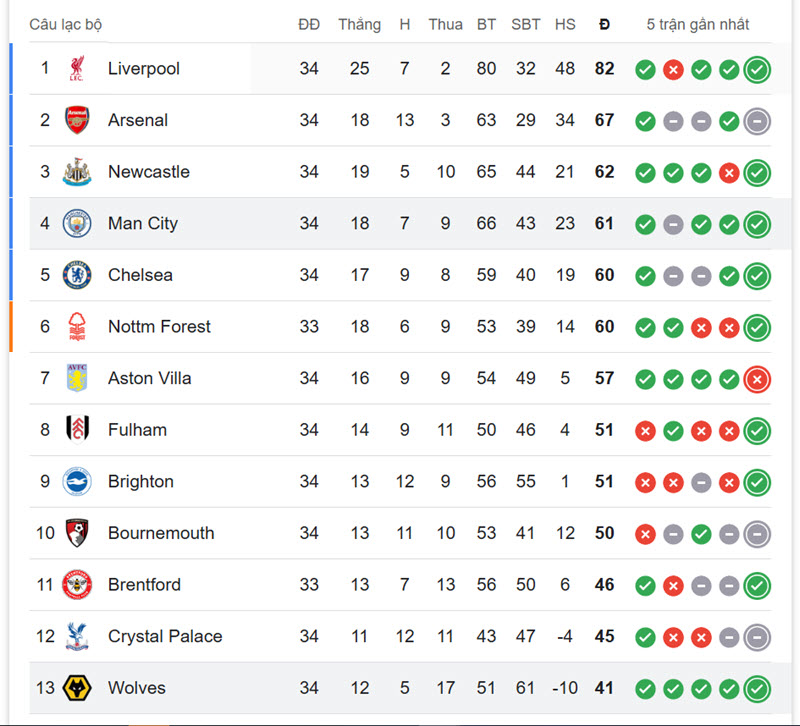Select the Brentford team name
The height and width of the screenshot is (726, 800).
(x=144, y=585)
